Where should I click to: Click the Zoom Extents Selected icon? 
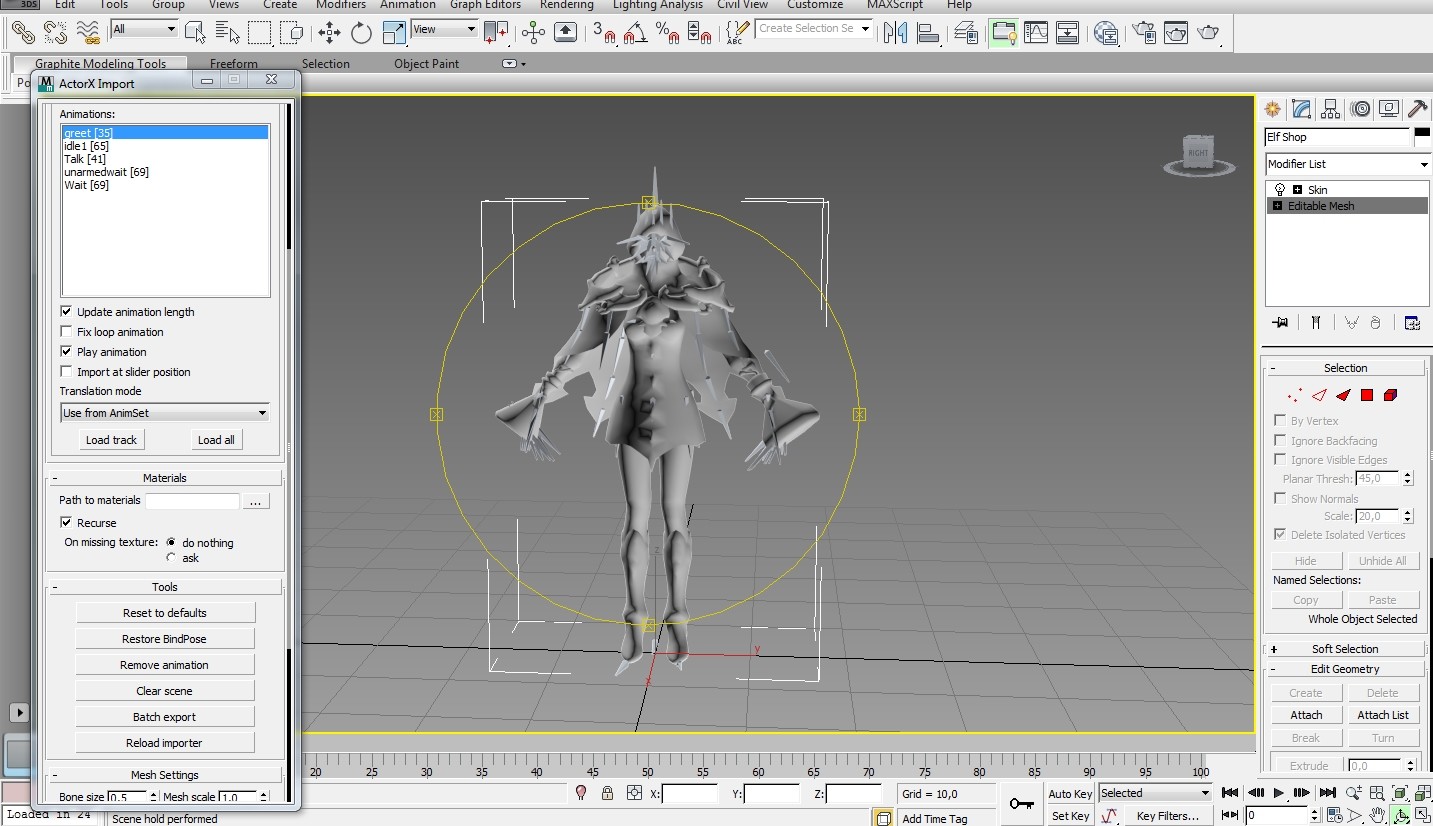point(1401,793)
